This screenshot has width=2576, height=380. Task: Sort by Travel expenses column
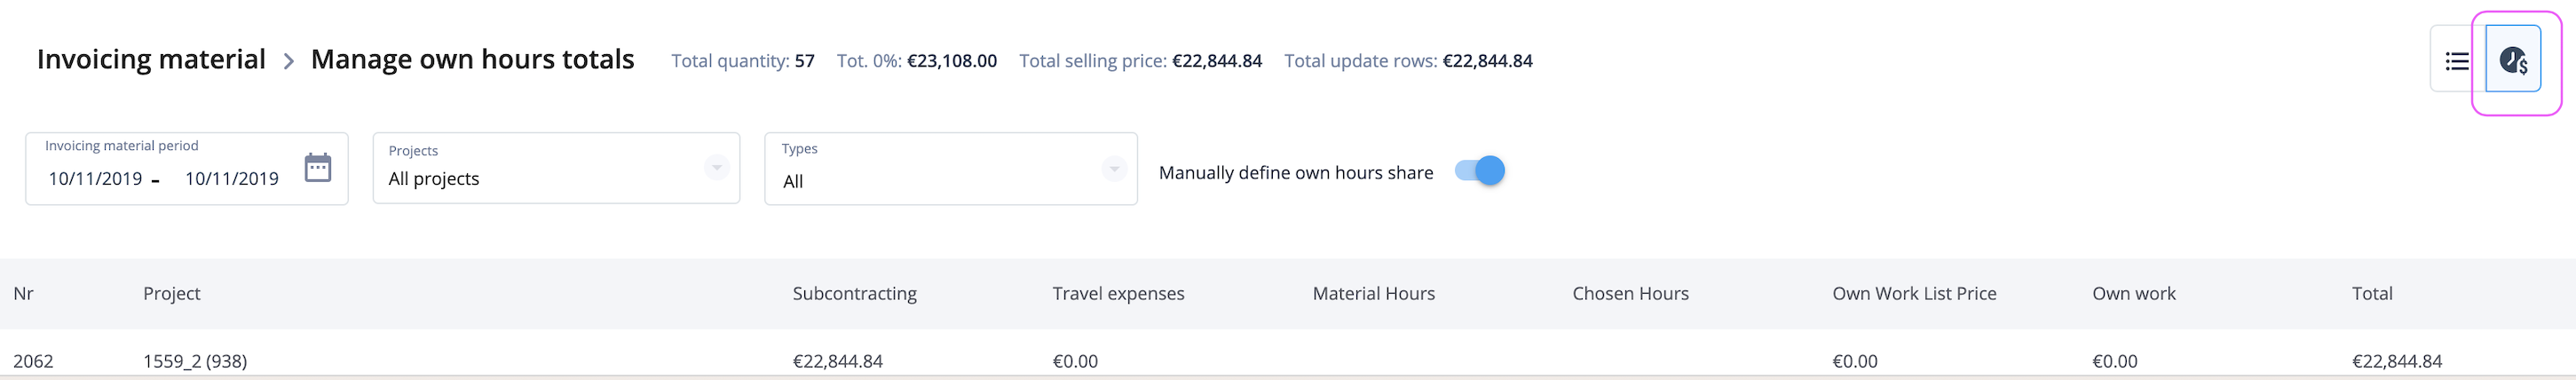point(1118,294)
